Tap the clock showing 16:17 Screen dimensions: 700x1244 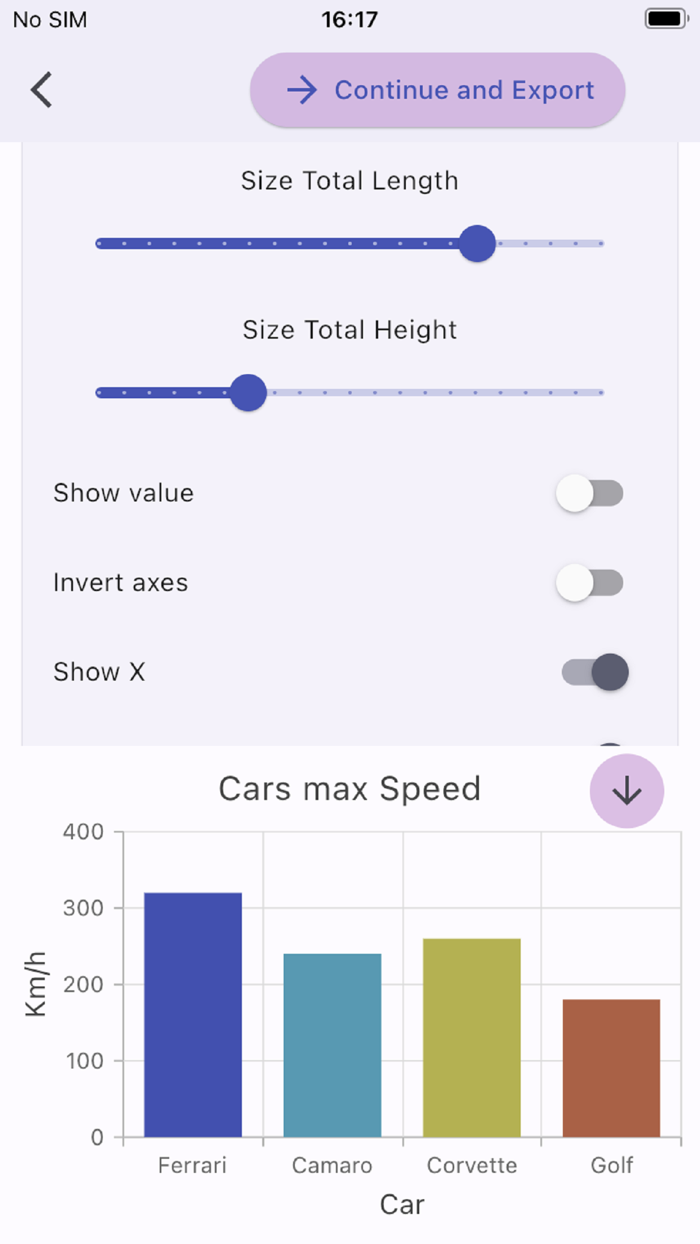point(348,18)
